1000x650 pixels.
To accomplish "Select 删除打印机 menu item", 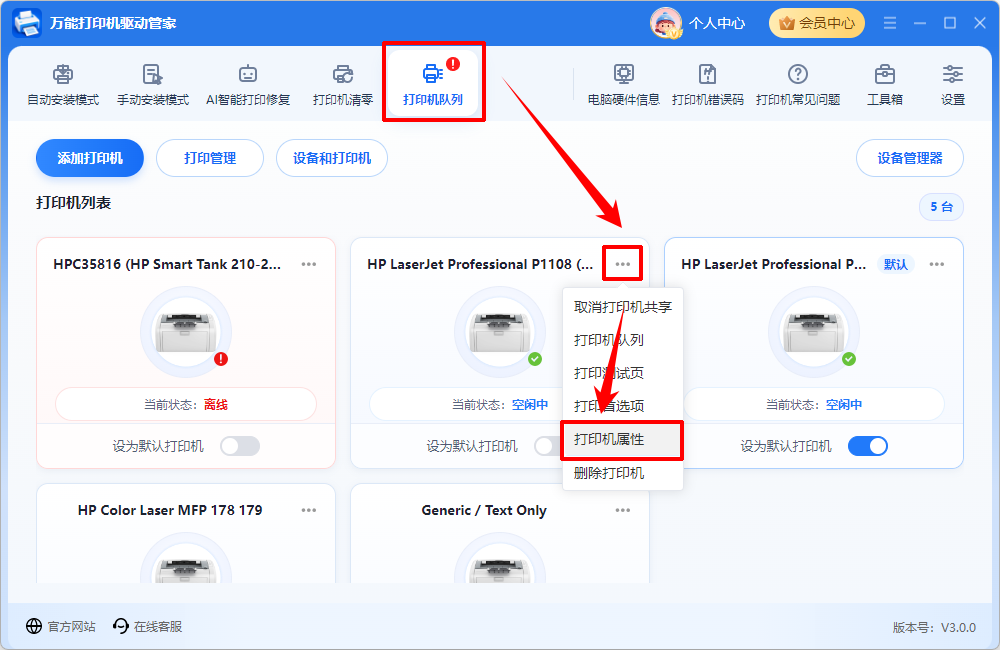I will click(x=622, y=473).
